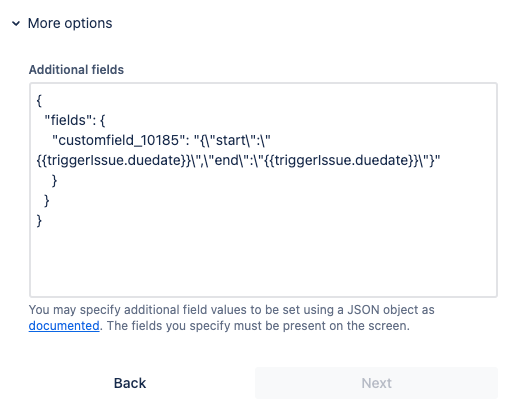This screenshot has height=419, width=521.
Task: Click the "start" key in the JSON
Action: pyautogui.click(x=231, y=140)
